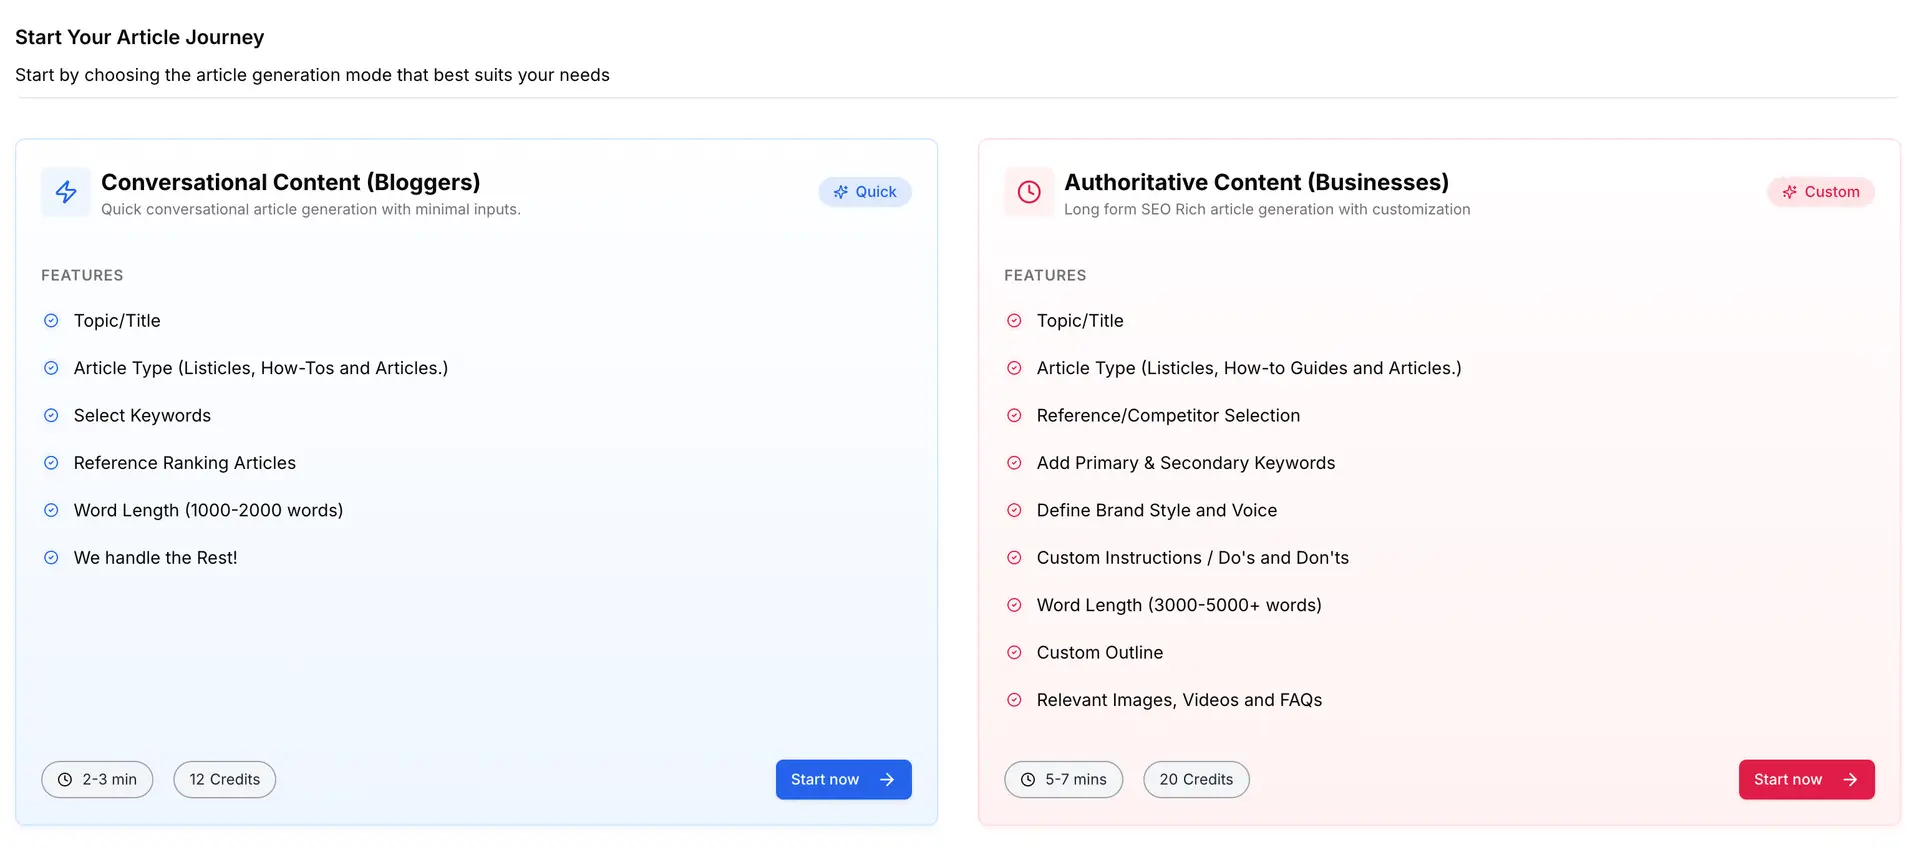Open the Authoritative Content (Businesses) heading
Screen dimensions: 1920x863
pyautogui.click(x=1256, y=182)
